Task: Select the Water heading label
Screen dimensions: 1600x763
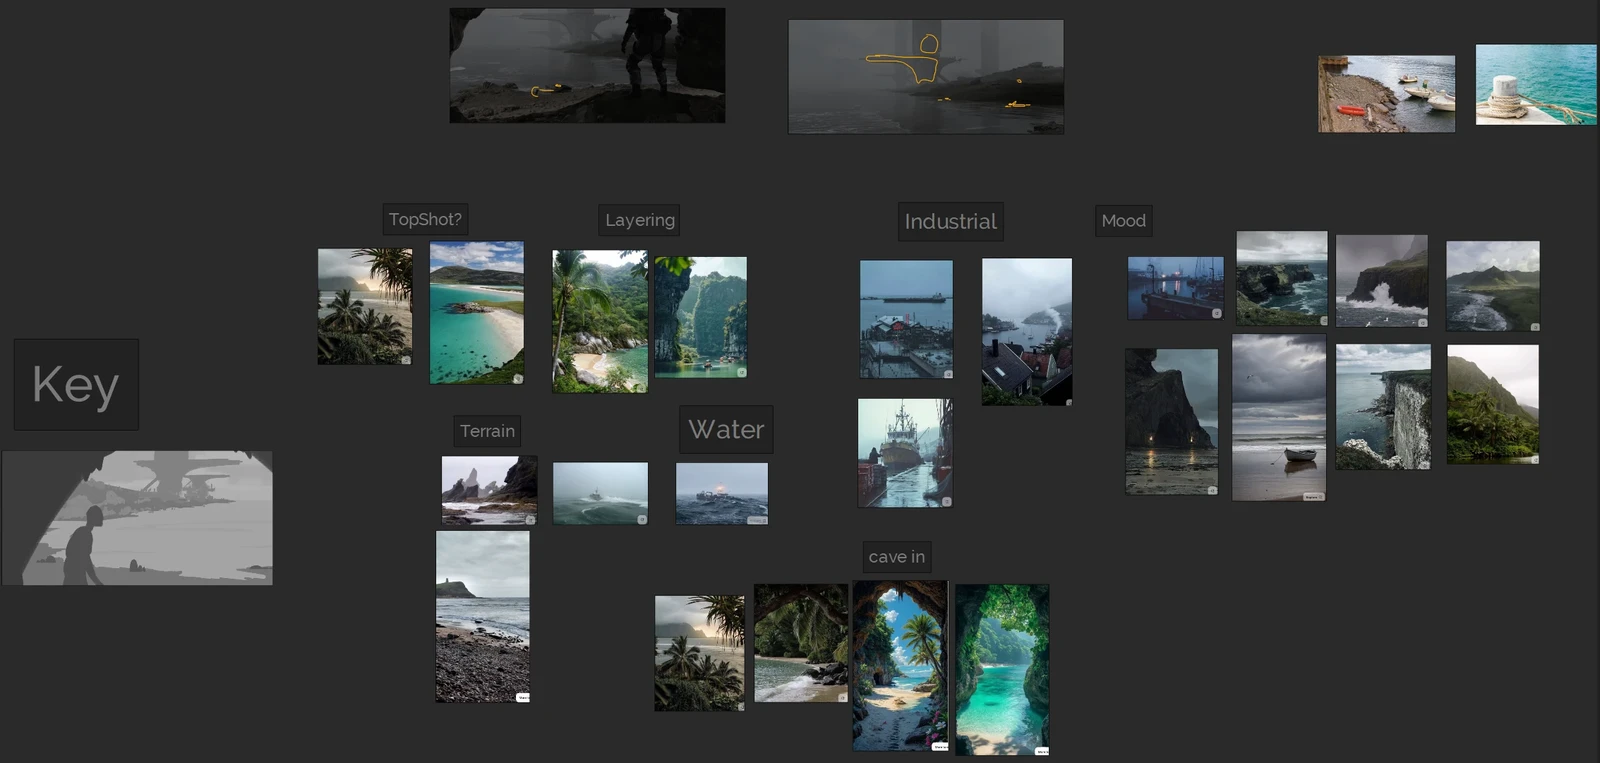Action: click(726, 429)
